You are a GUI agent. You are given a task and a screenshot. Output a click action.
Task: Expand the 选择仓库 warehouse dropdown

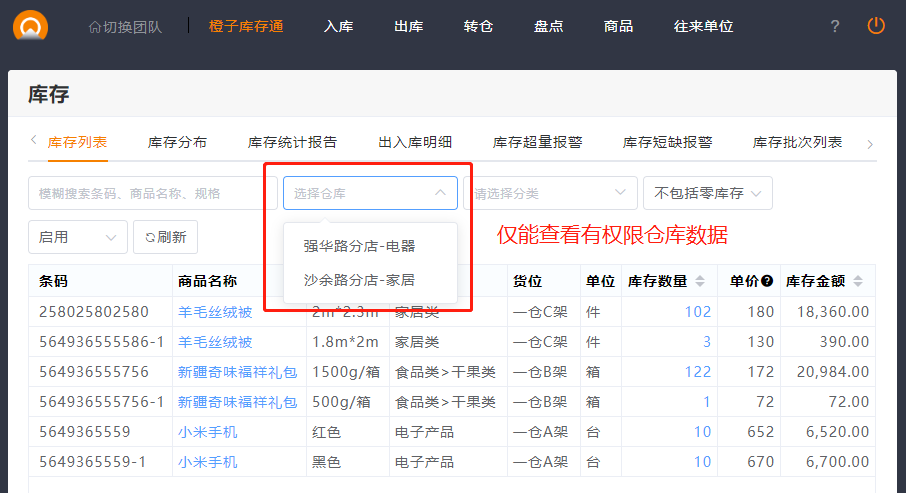[370, 193]
